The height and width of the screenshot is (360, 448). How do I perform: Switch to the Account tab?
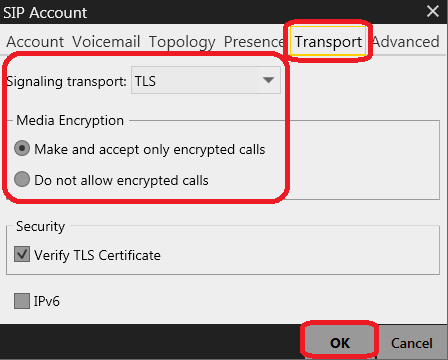(35, 42)
